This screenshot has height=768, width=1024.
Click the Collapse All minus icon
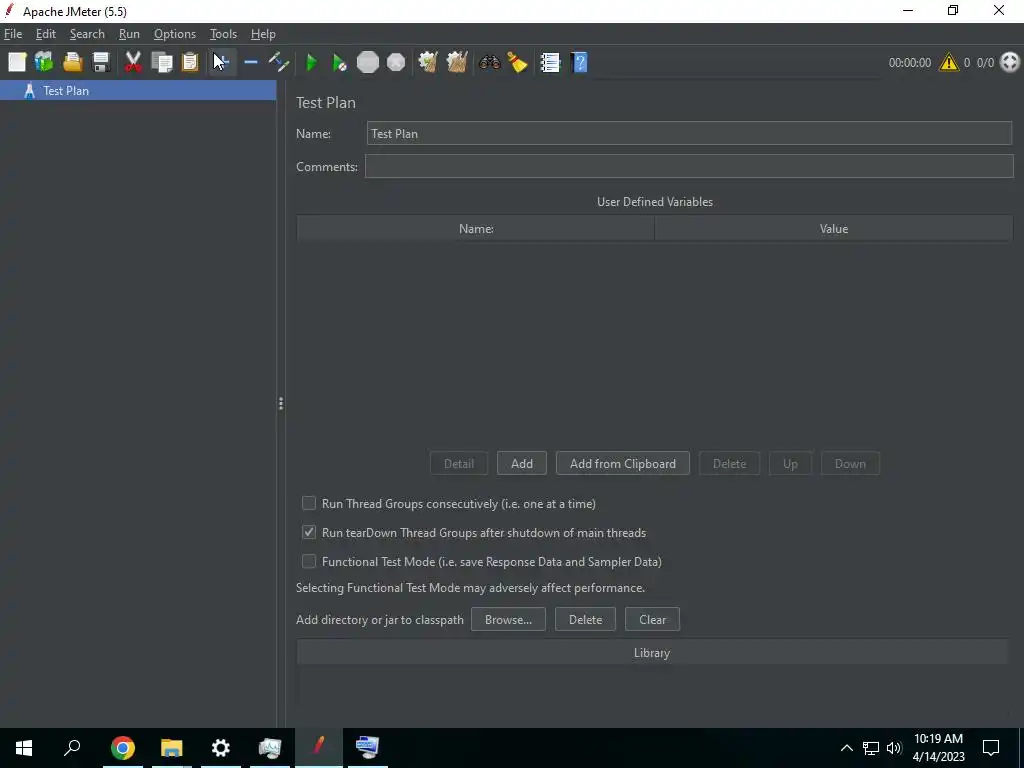(x=251, y=62)
